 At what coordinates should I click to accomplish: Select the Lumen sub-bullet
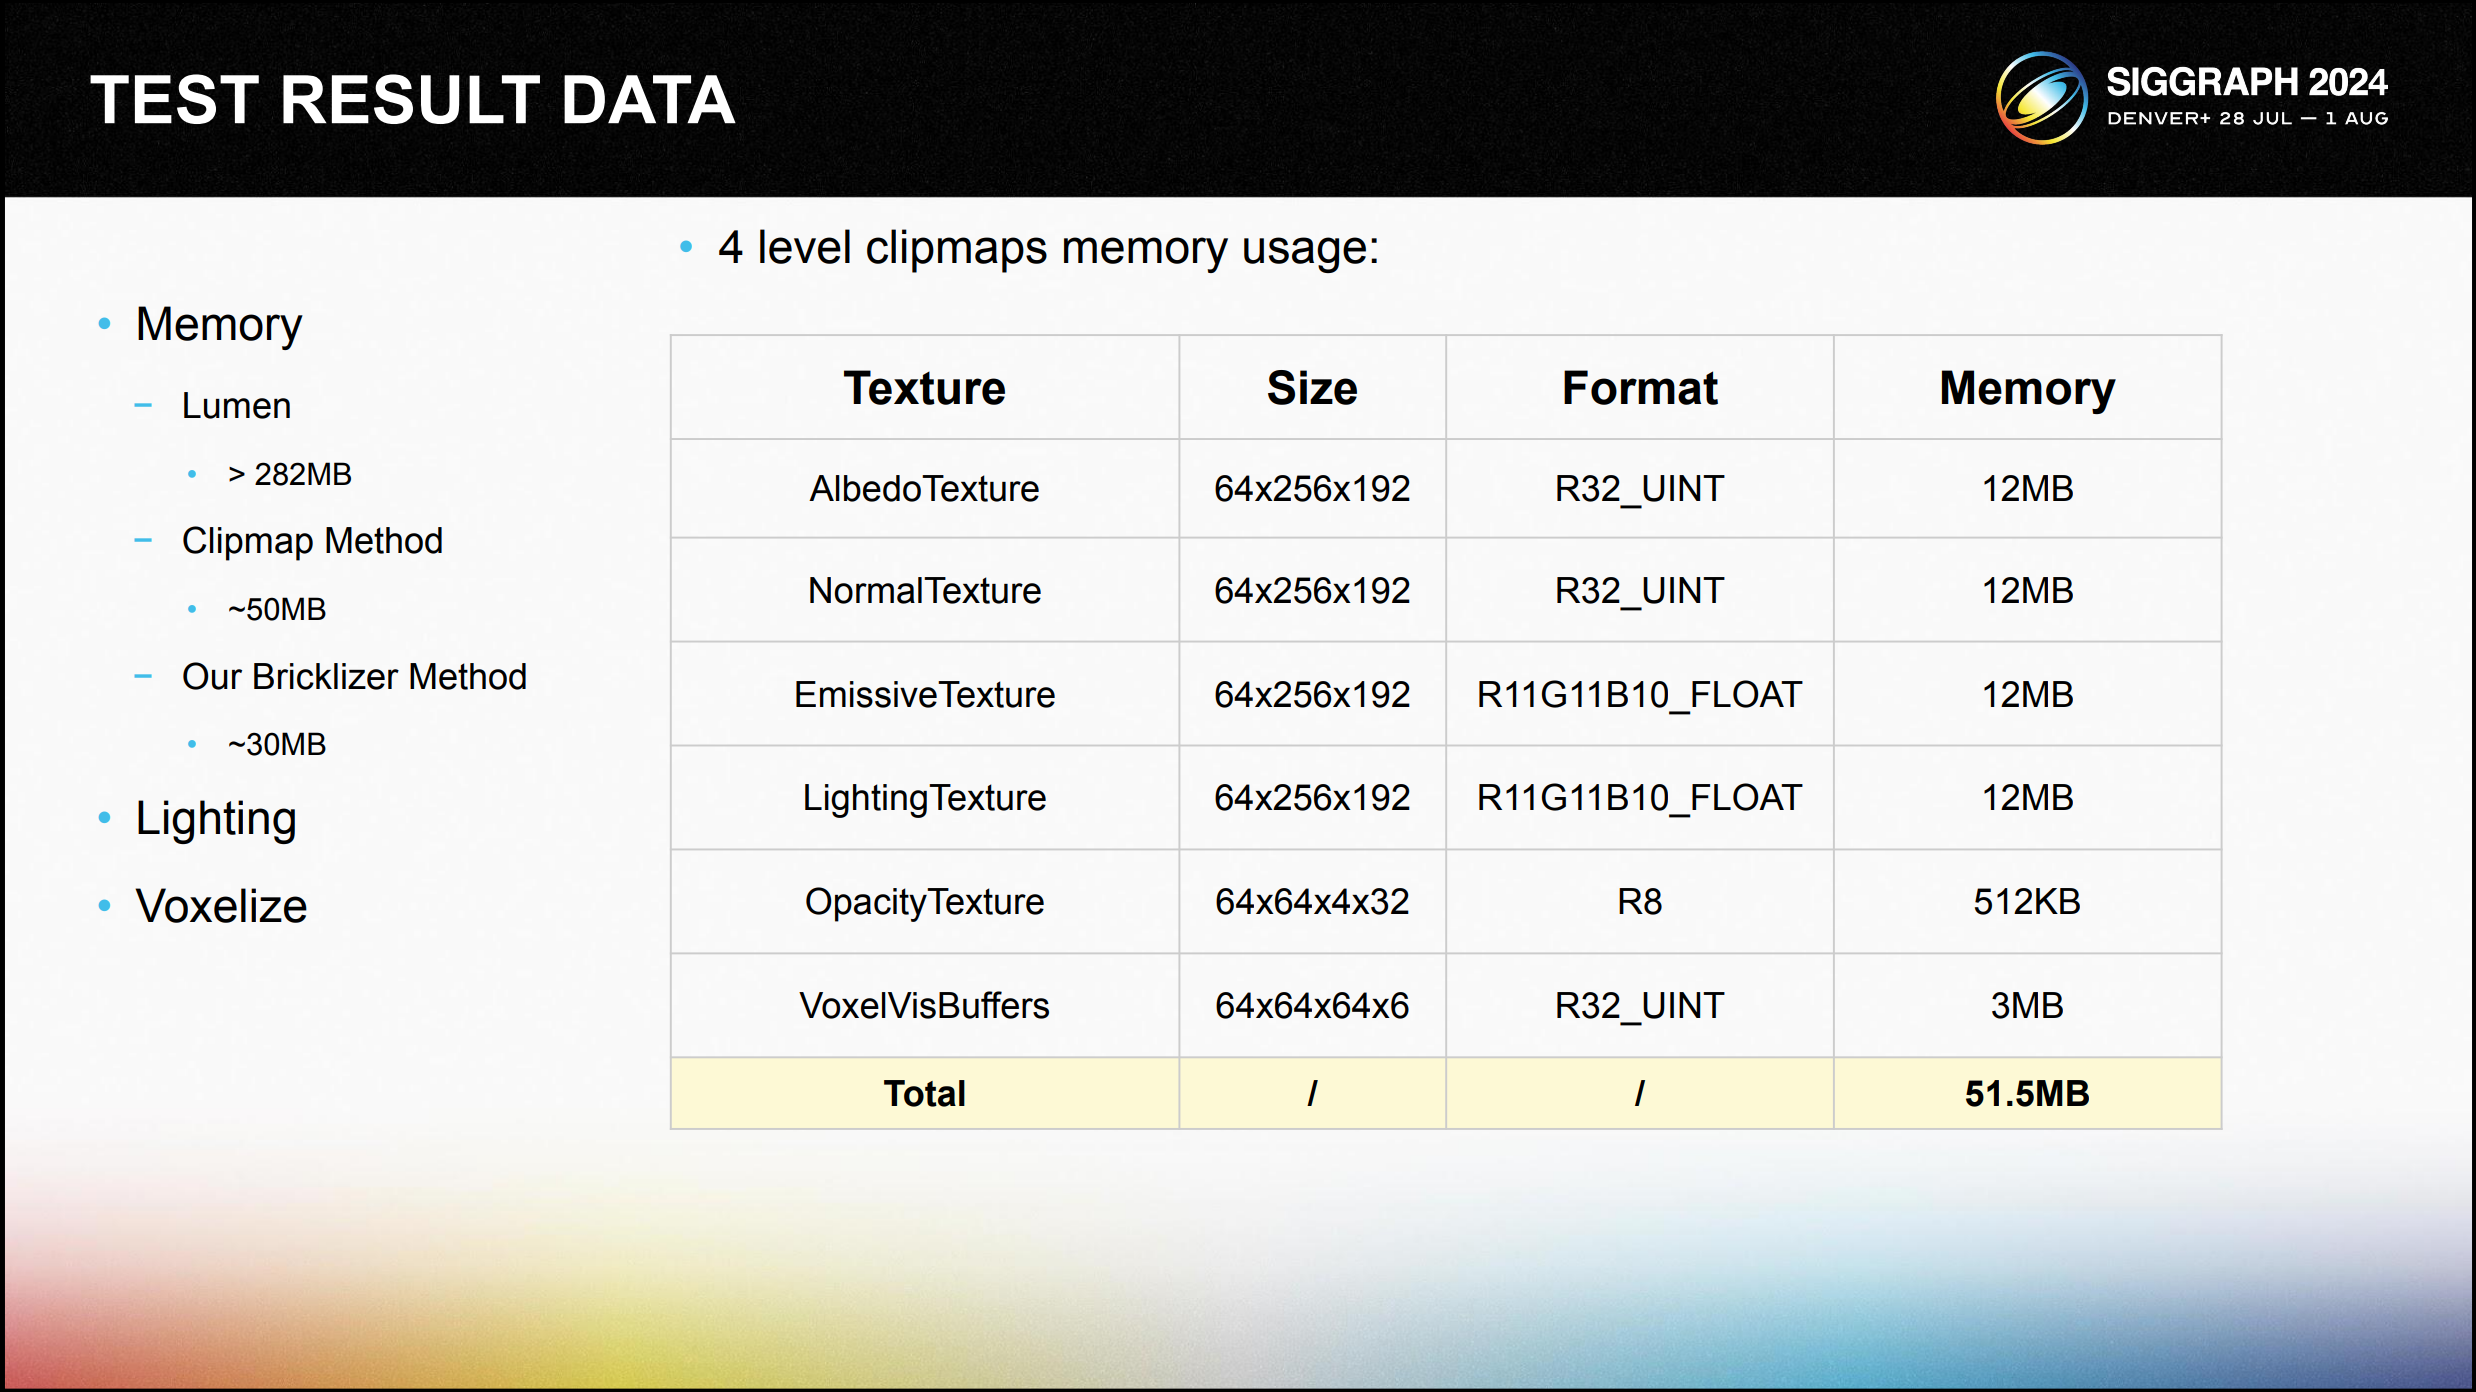click(236, 406)
